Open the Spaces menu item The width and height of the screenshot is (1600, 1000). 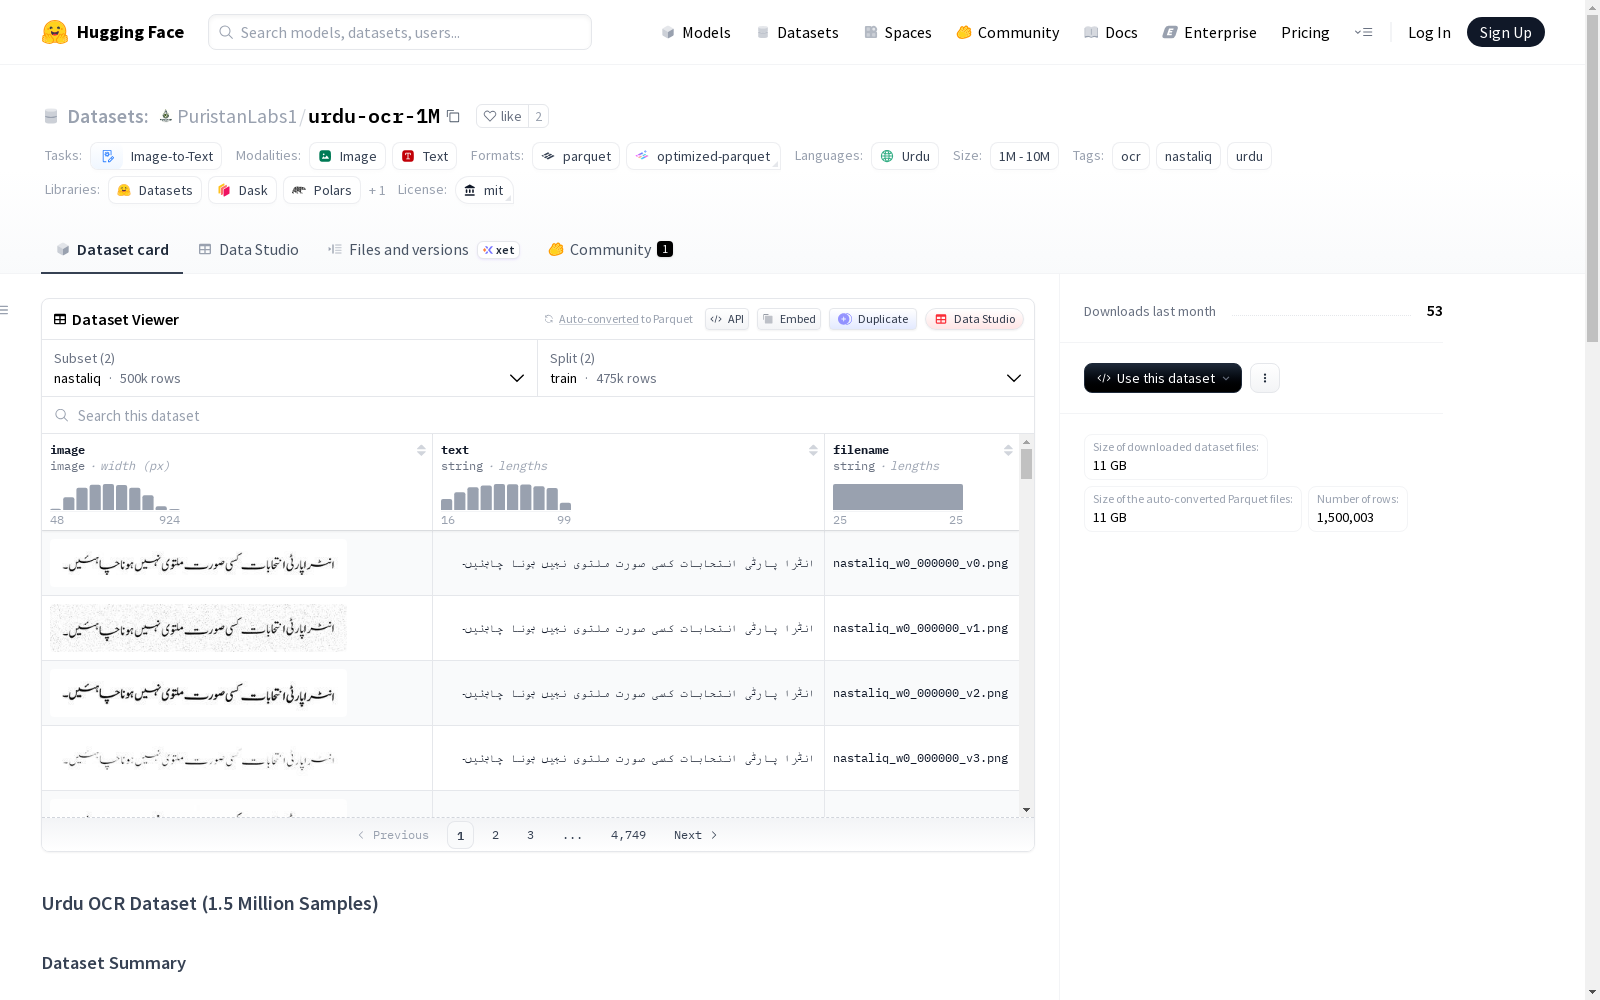(x=898, y=32)
